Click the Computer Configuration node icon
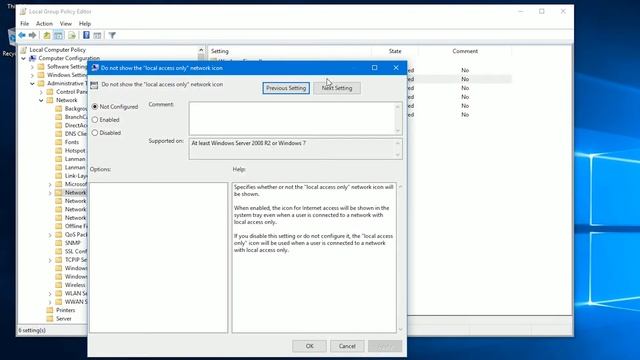The height and width of the screenshot is (360, 640). click(33, 58)
